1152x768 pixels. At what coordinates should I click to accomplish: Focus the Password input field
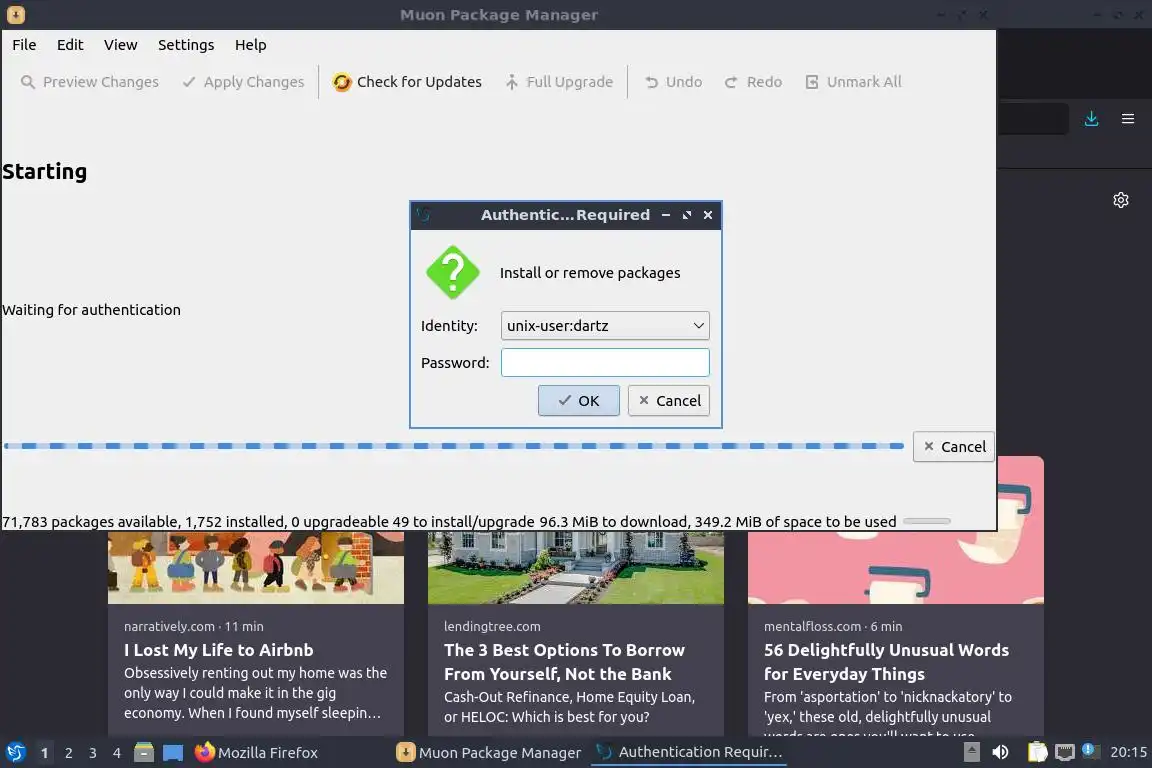[x=605, y=362]
